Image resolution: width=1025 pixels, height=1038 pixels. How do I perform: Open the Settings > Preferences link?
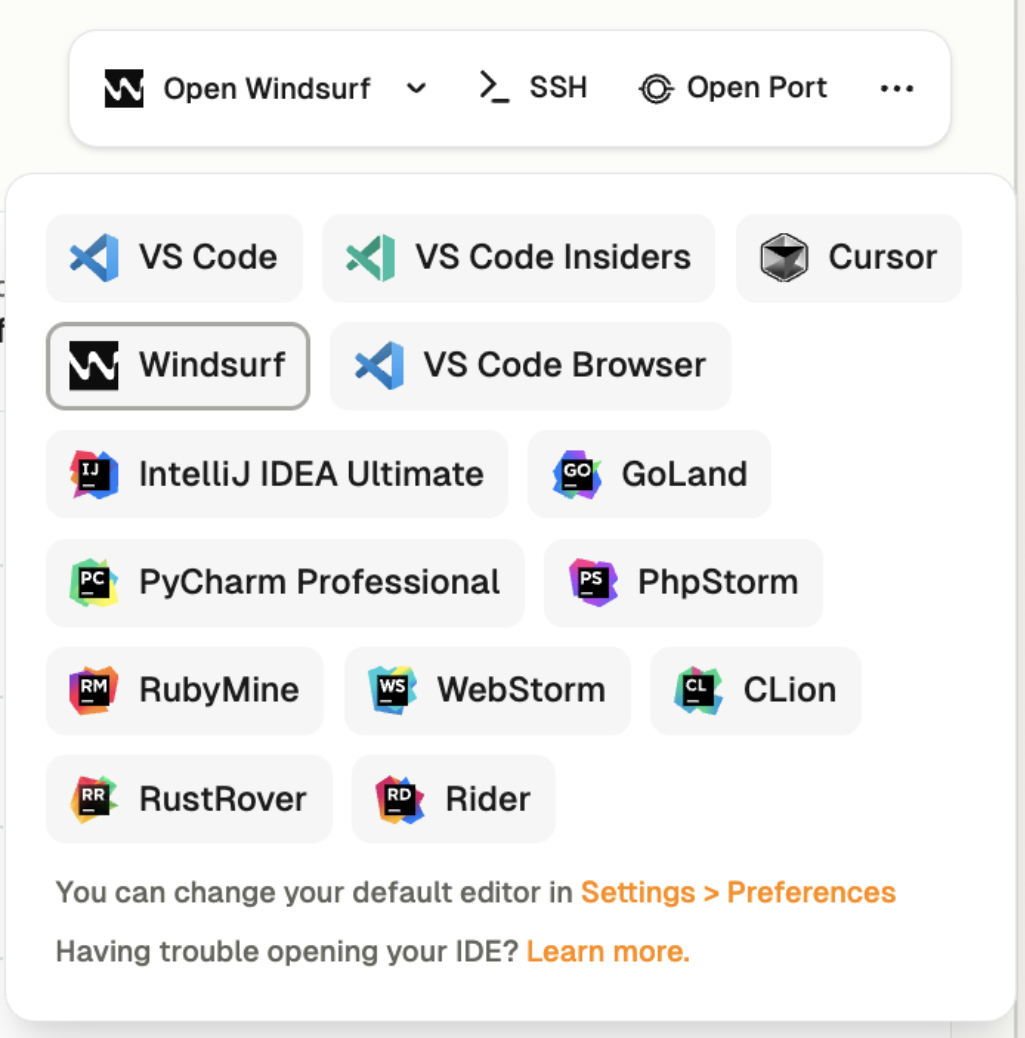coord(738,892)
